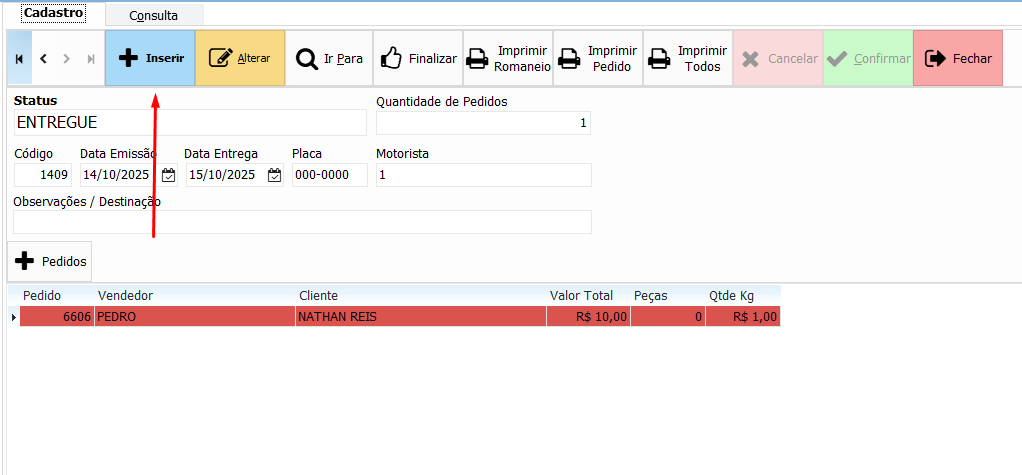The image size is (1022, 475).
Task: Click the Placa input field
Action: click(329, 175)
